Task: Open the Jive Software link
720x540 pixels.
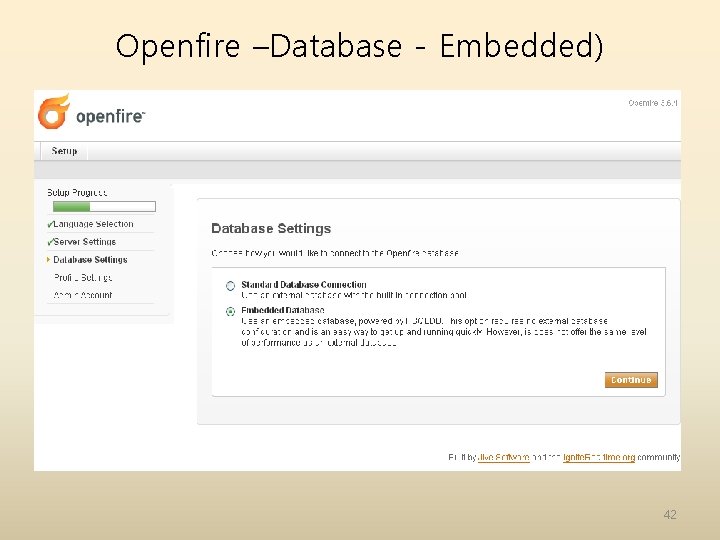Action: point(503,457)
